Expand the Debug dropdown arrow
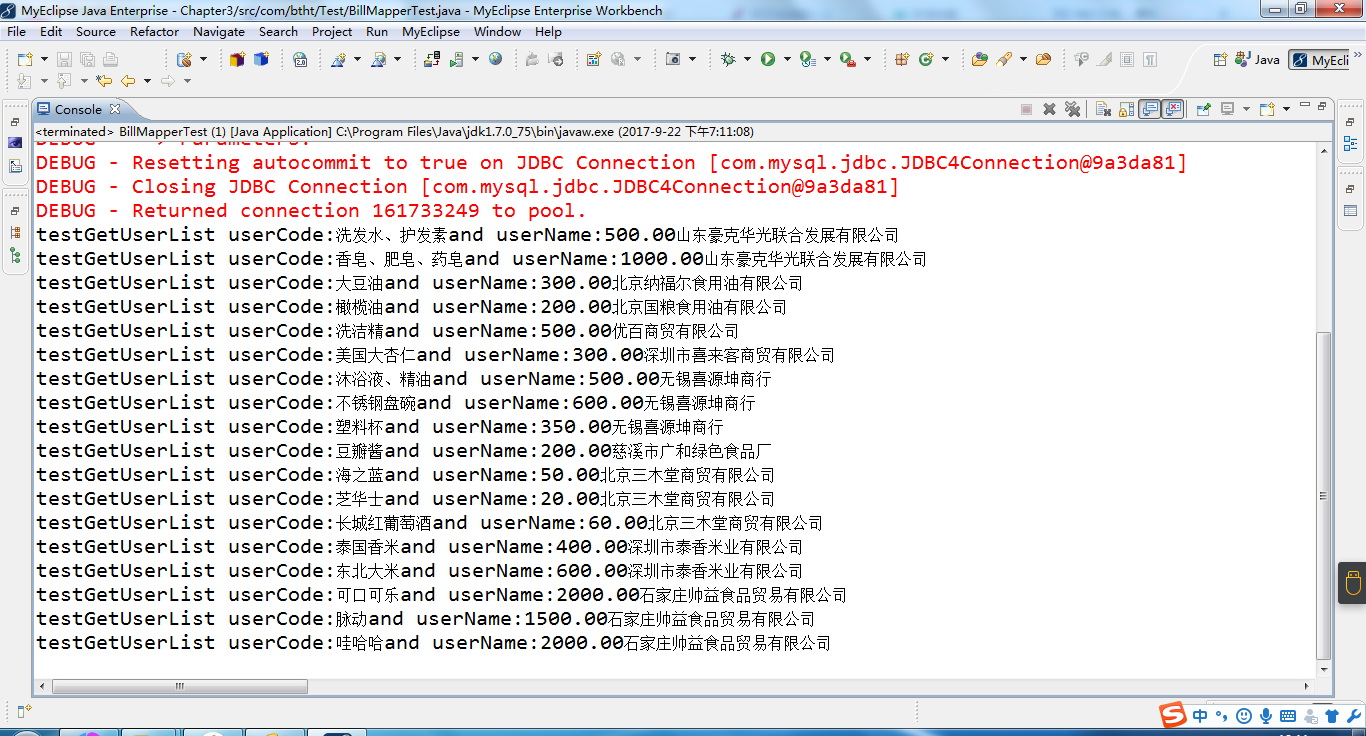Image resolution: width=1366 pixels, height=736 pixels. [747, 59]
